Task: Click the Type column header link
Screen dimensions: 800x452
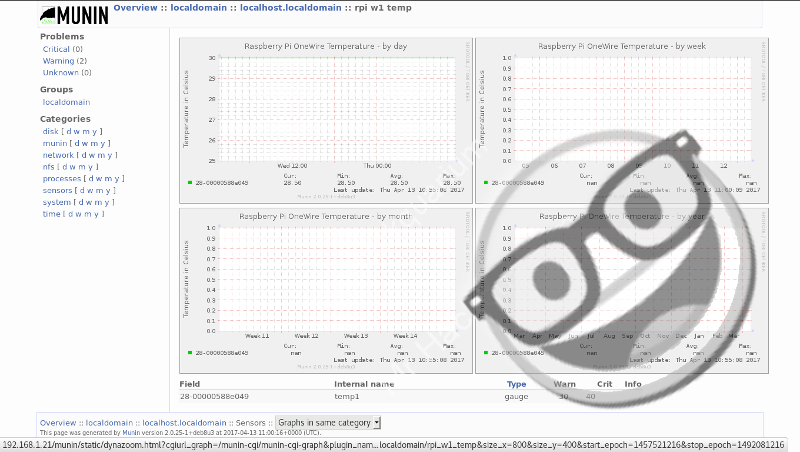Action: pos(516,384)
